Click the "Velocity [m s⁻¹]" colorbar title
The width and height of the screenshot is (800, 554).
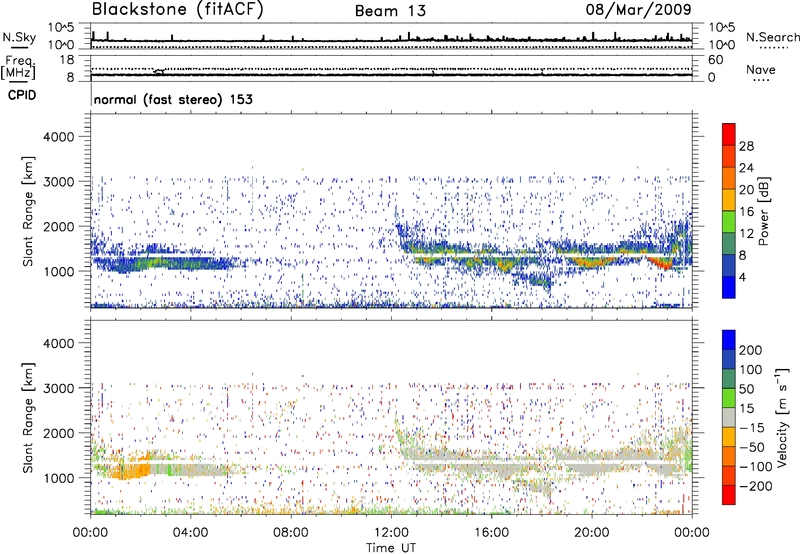pos(782,417)
